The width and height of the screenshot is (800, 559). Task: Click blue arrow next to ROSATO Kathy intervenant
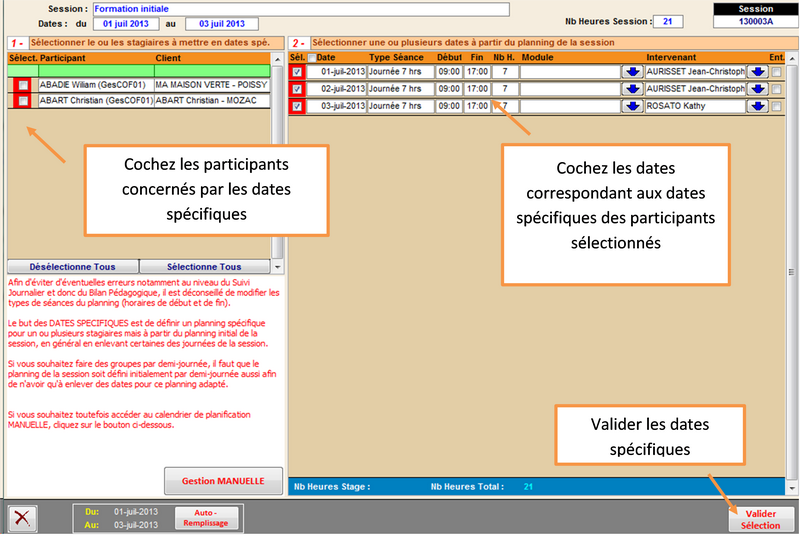click(x=757, y=106)
